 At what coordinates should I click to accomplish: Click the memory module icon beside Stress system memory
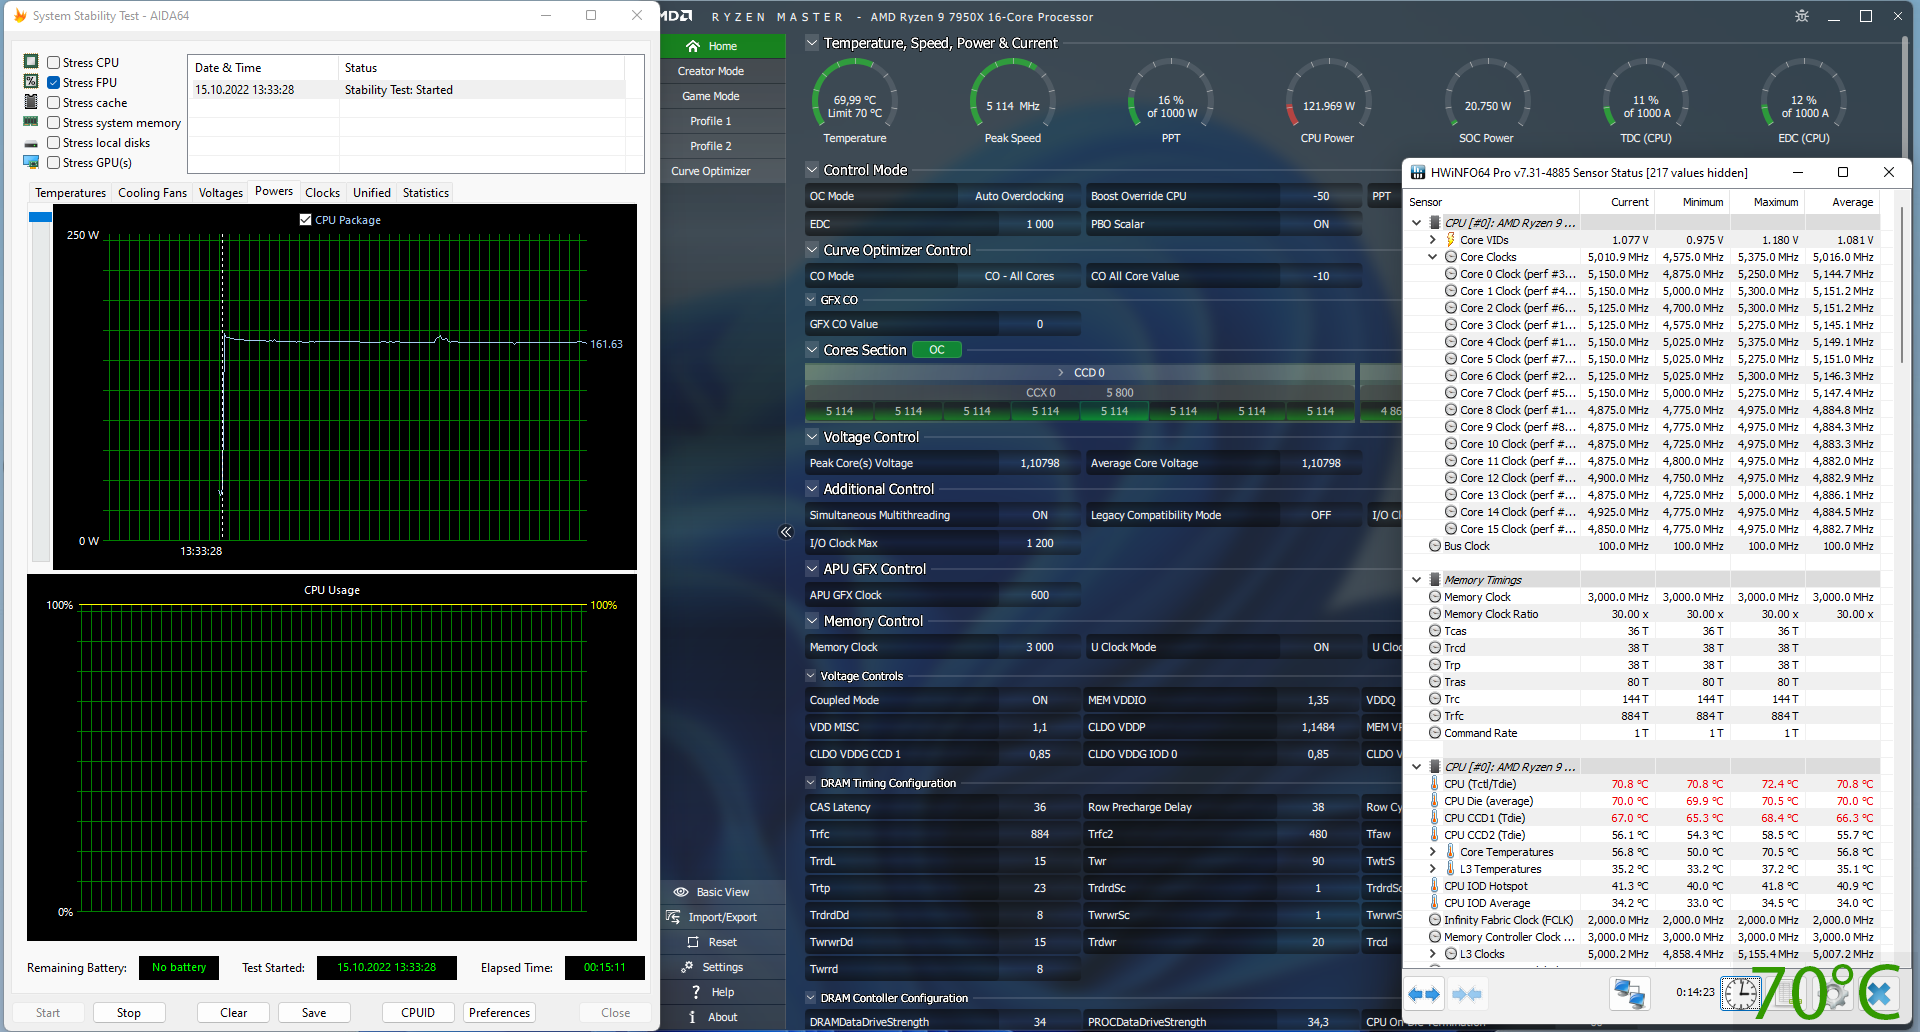(x=31, y=122)
